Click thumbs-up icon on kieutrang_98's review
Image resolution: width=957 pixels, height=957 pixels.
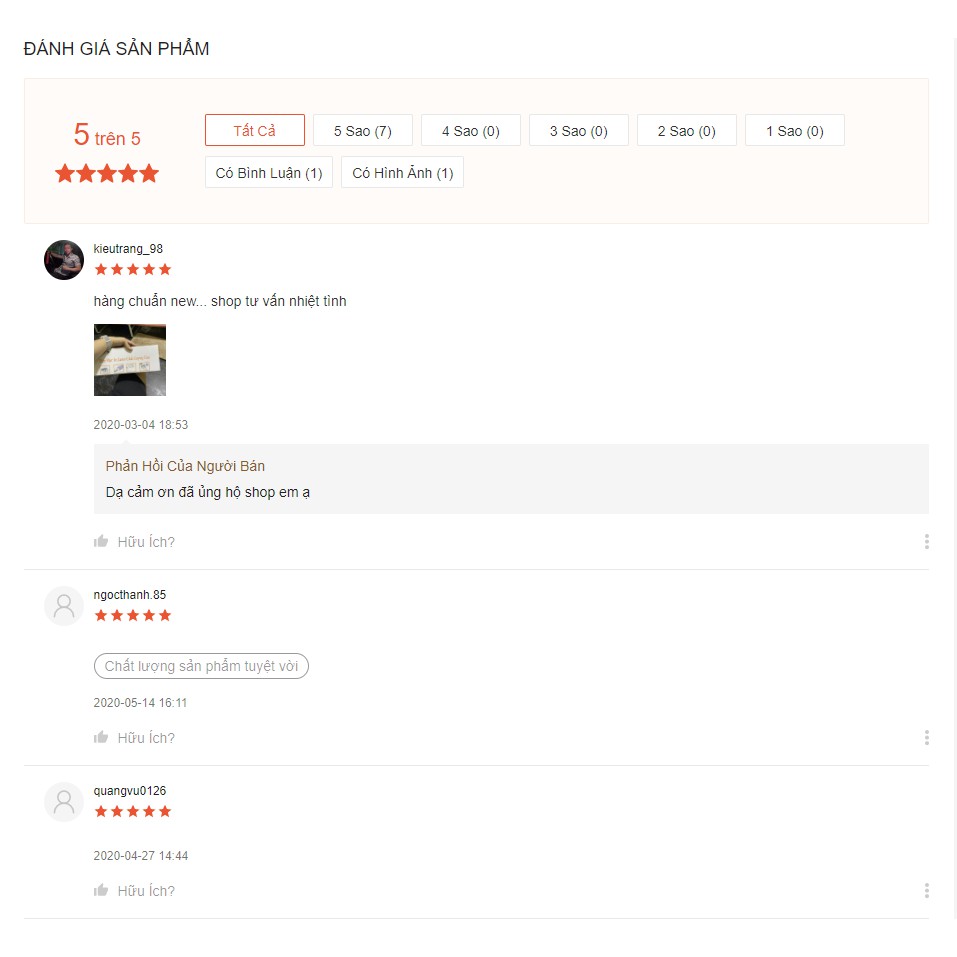point(101,542)
